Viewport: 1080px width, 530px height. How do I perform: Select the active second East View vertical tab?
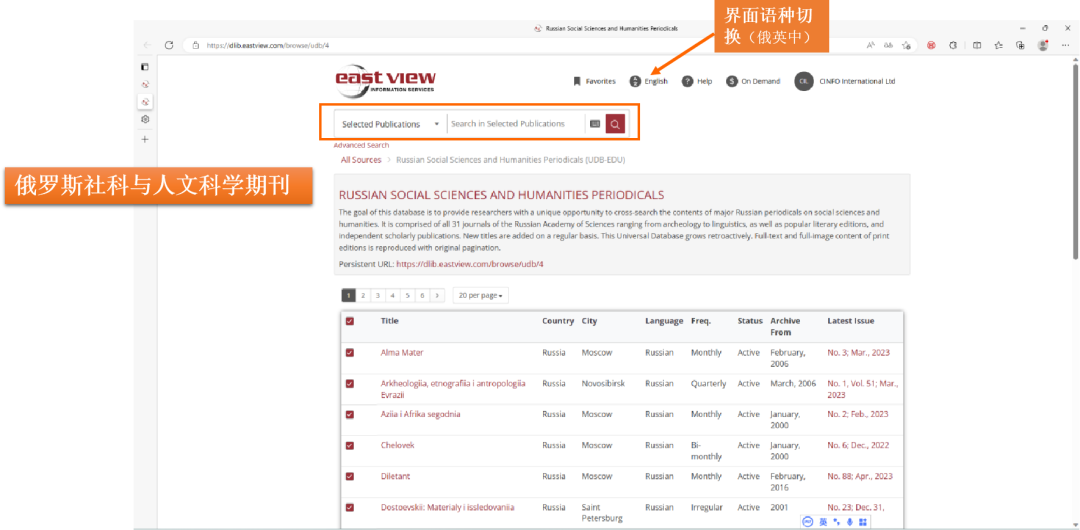[145, 101]
